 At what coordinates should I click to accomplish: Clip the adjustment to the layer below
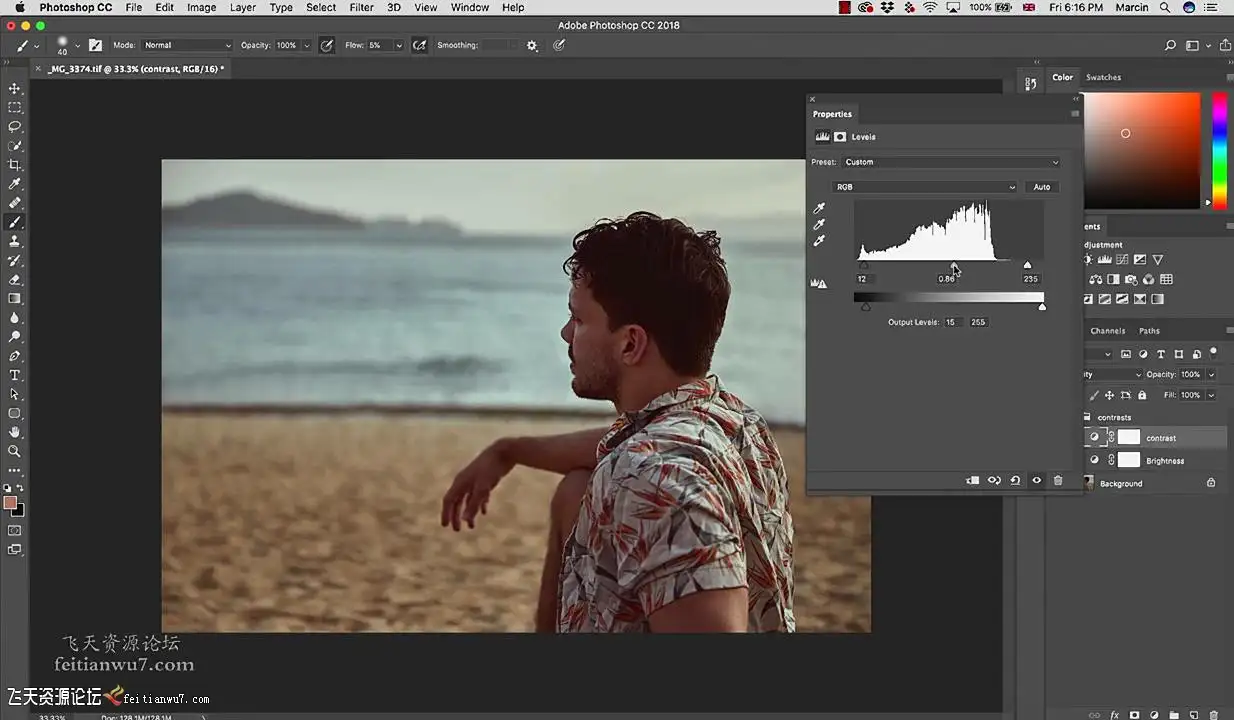(972, 481)
